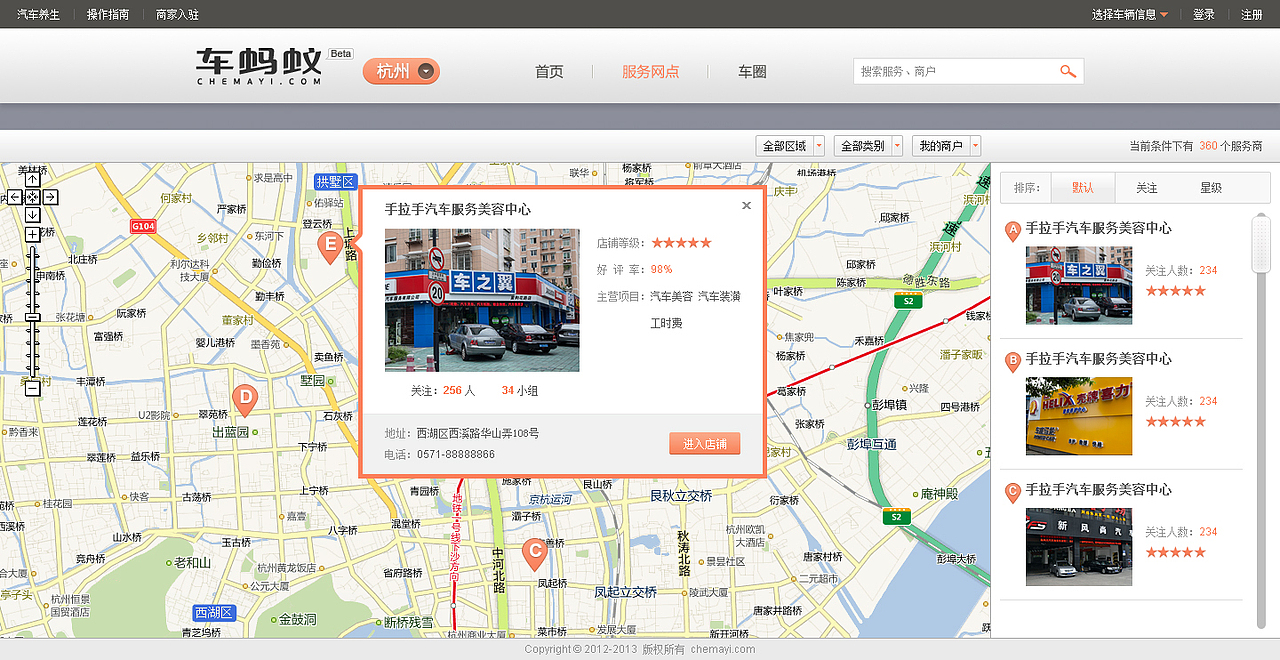Open the 杭州 city selector dropdown

[401, 71]
